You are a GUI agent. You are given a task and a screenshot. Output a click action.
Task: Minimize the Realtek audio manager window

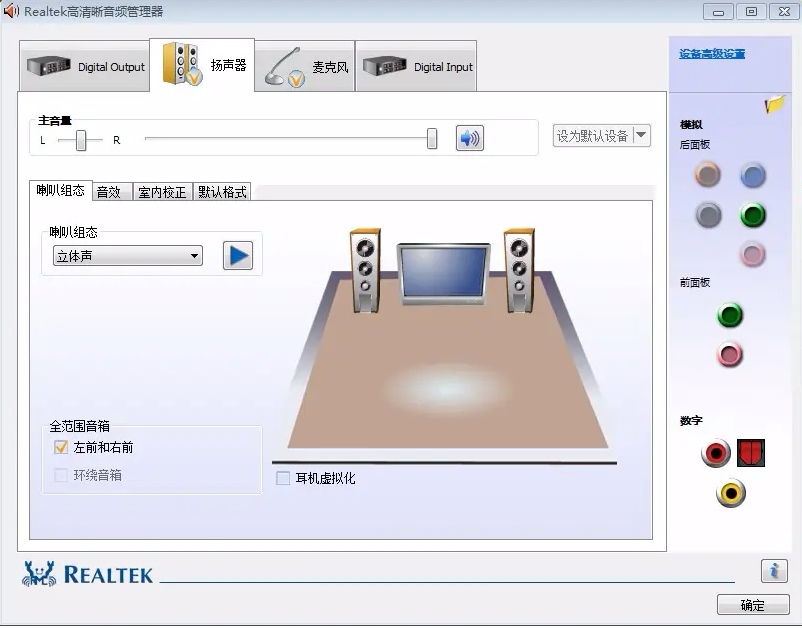click(718, 11)
